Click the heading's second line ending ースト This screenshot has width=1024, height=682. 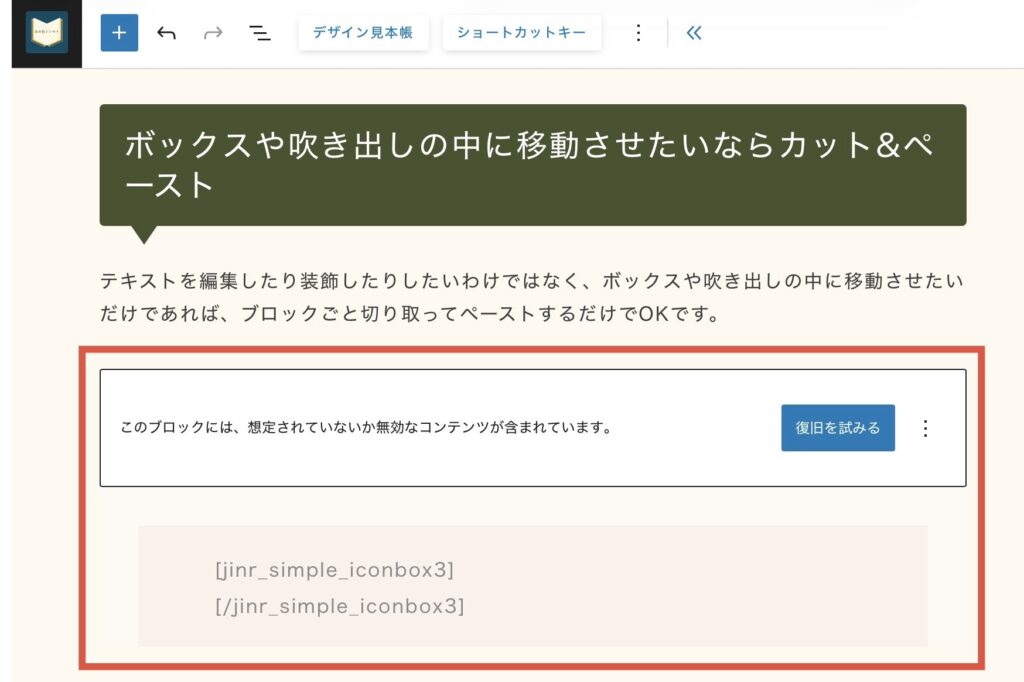click(170, 186)
